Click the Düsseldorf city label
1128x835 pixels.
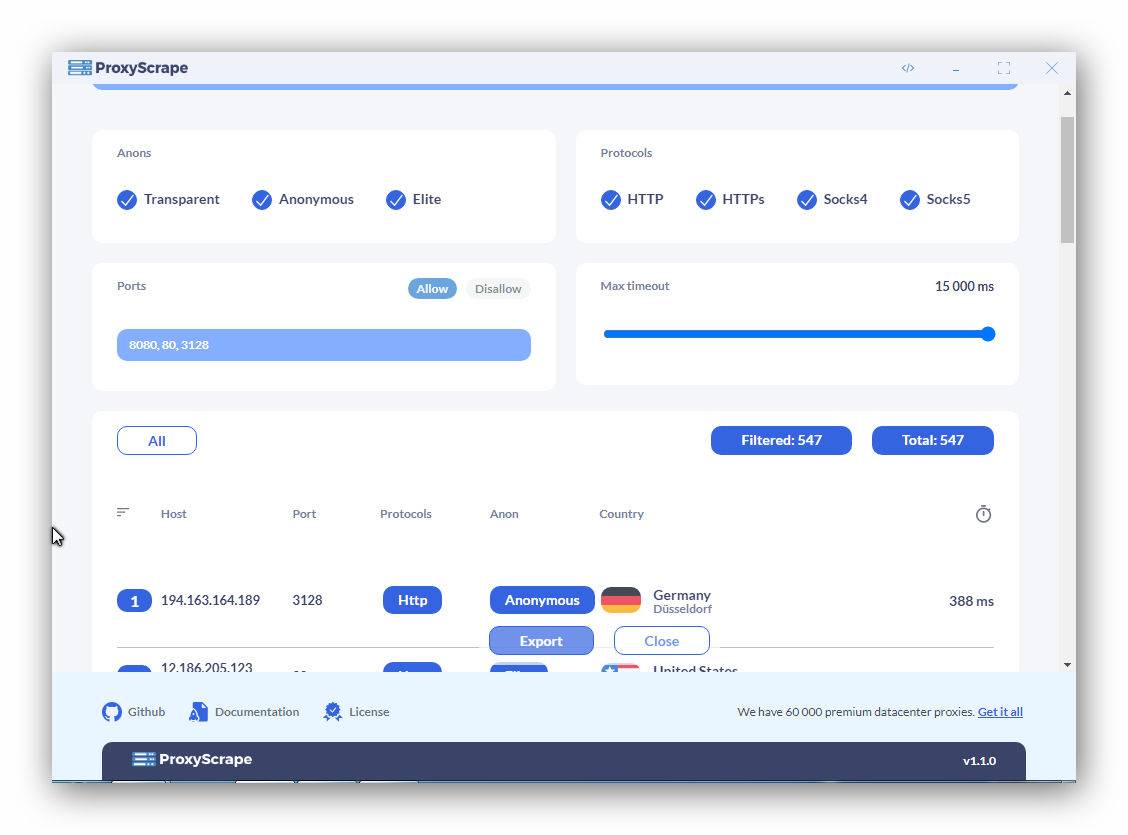point(682,609)
